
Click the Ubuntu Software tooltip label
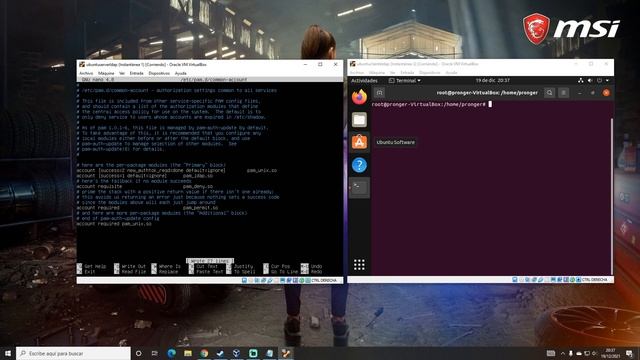click(x=396, y=142)
